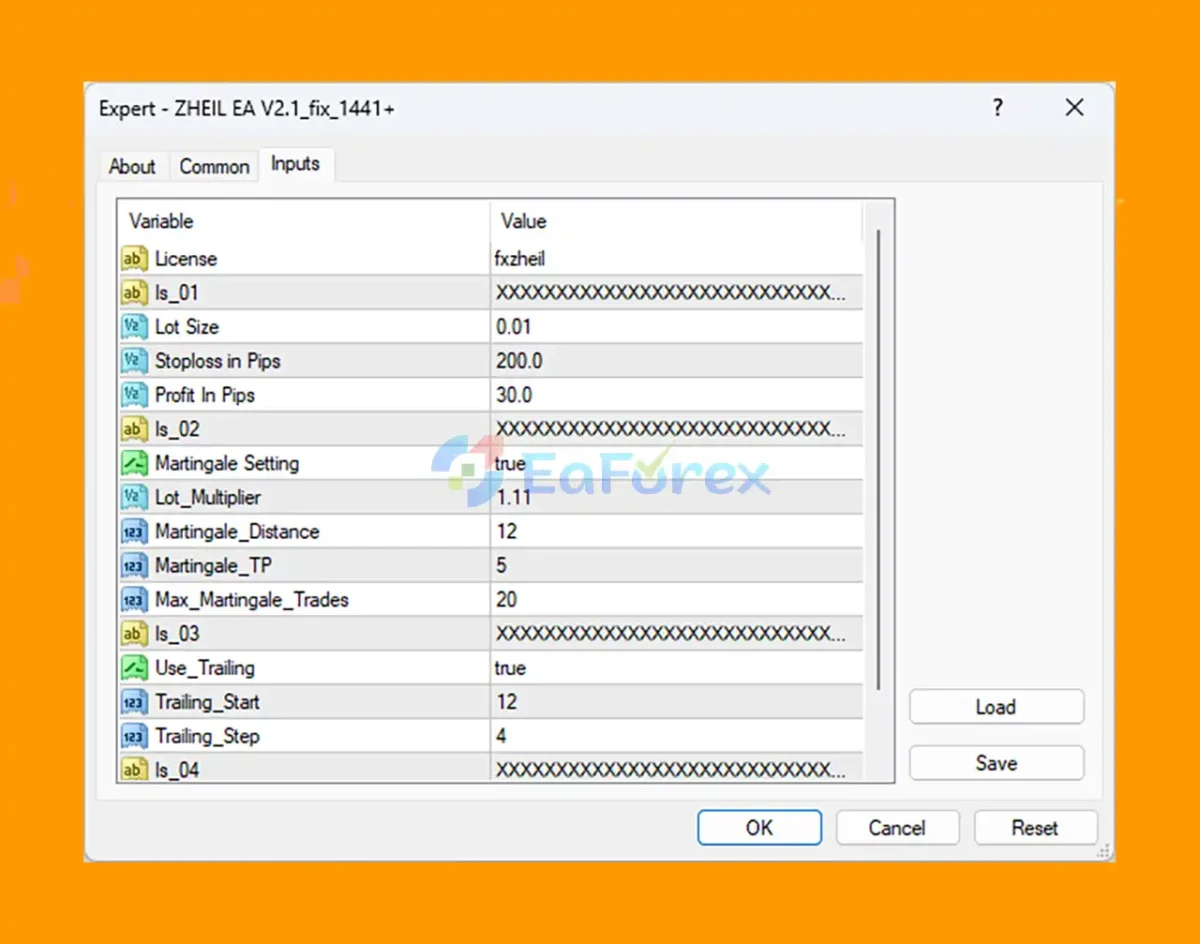
Task: Select the Use_Trailing label
Action: [205, 668]
